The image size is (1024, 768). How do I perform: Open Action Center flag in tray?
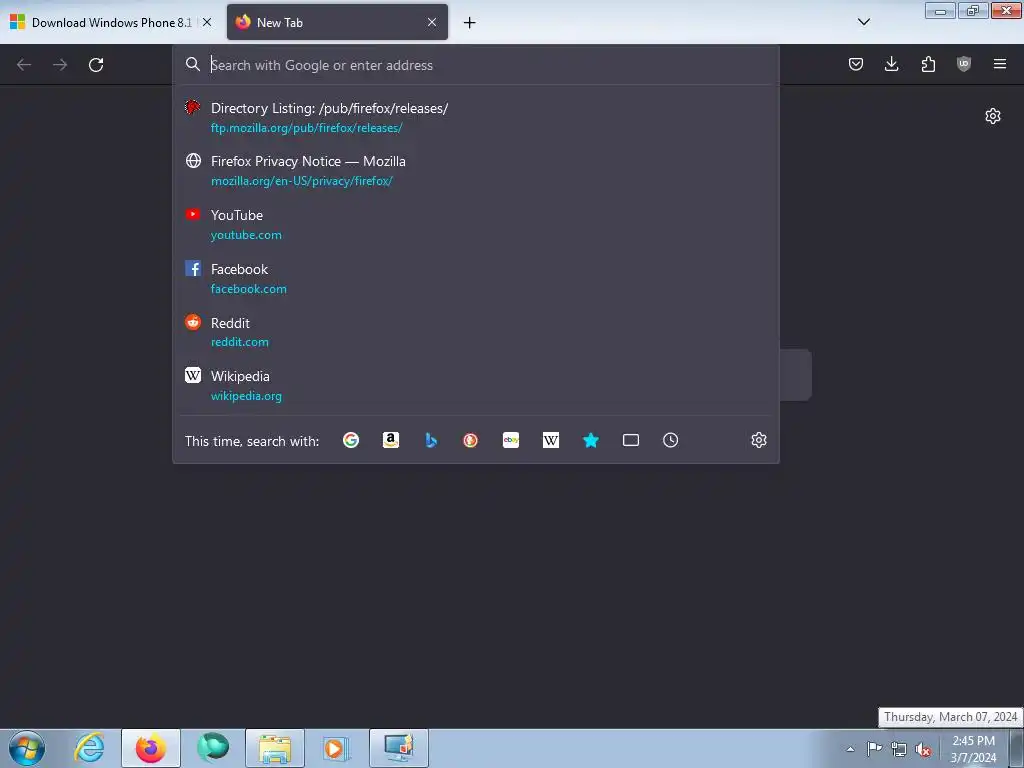(874, 749)
